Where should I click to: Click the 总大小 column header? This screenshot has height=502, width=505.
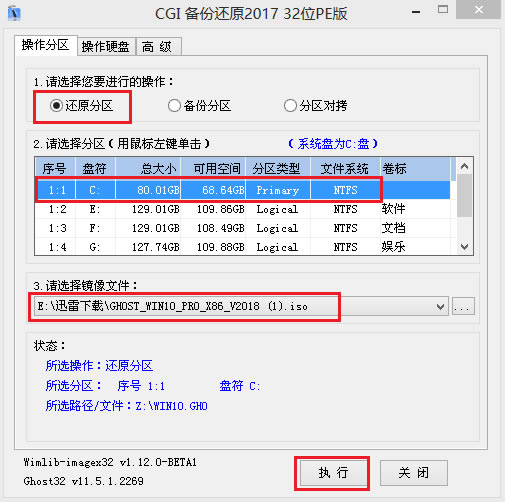(x=148, y=169)
